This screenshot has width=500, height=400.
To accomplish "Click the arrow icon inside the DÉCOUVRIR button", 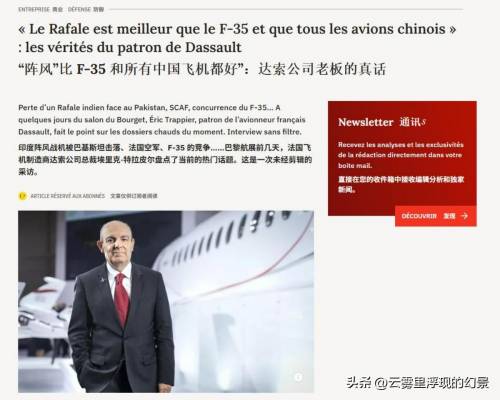I will tap(464, 216).
